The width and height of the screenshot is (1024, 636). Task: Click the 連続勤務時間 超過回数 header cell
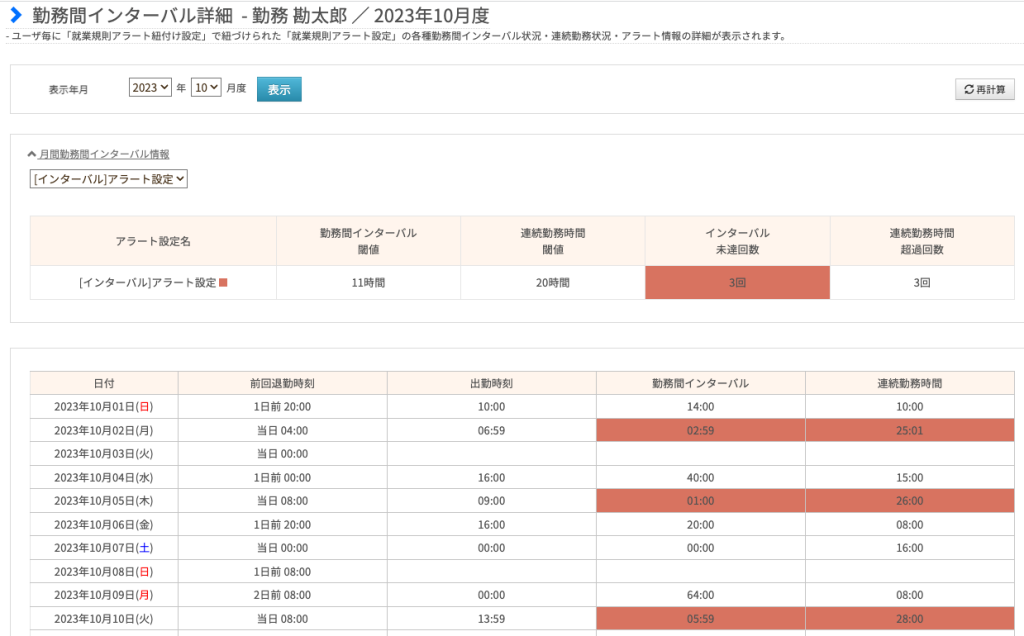[x=922, y=241]
